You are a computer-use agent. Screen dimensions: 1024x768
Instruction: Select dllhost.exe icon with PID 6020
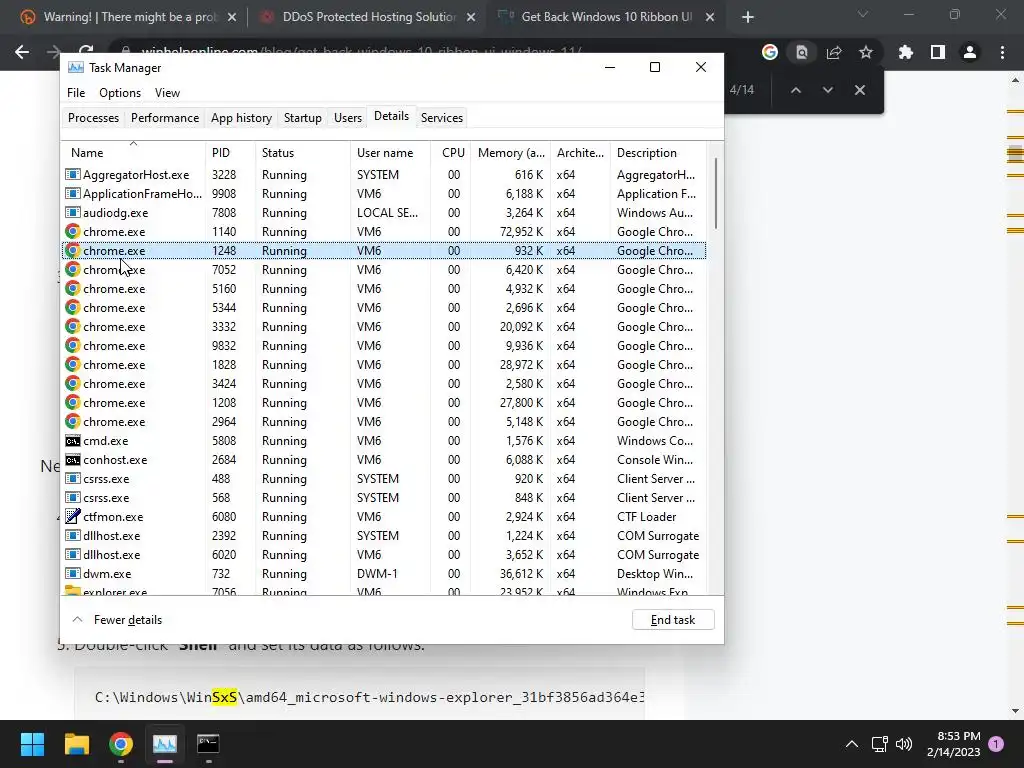point(72,554)
